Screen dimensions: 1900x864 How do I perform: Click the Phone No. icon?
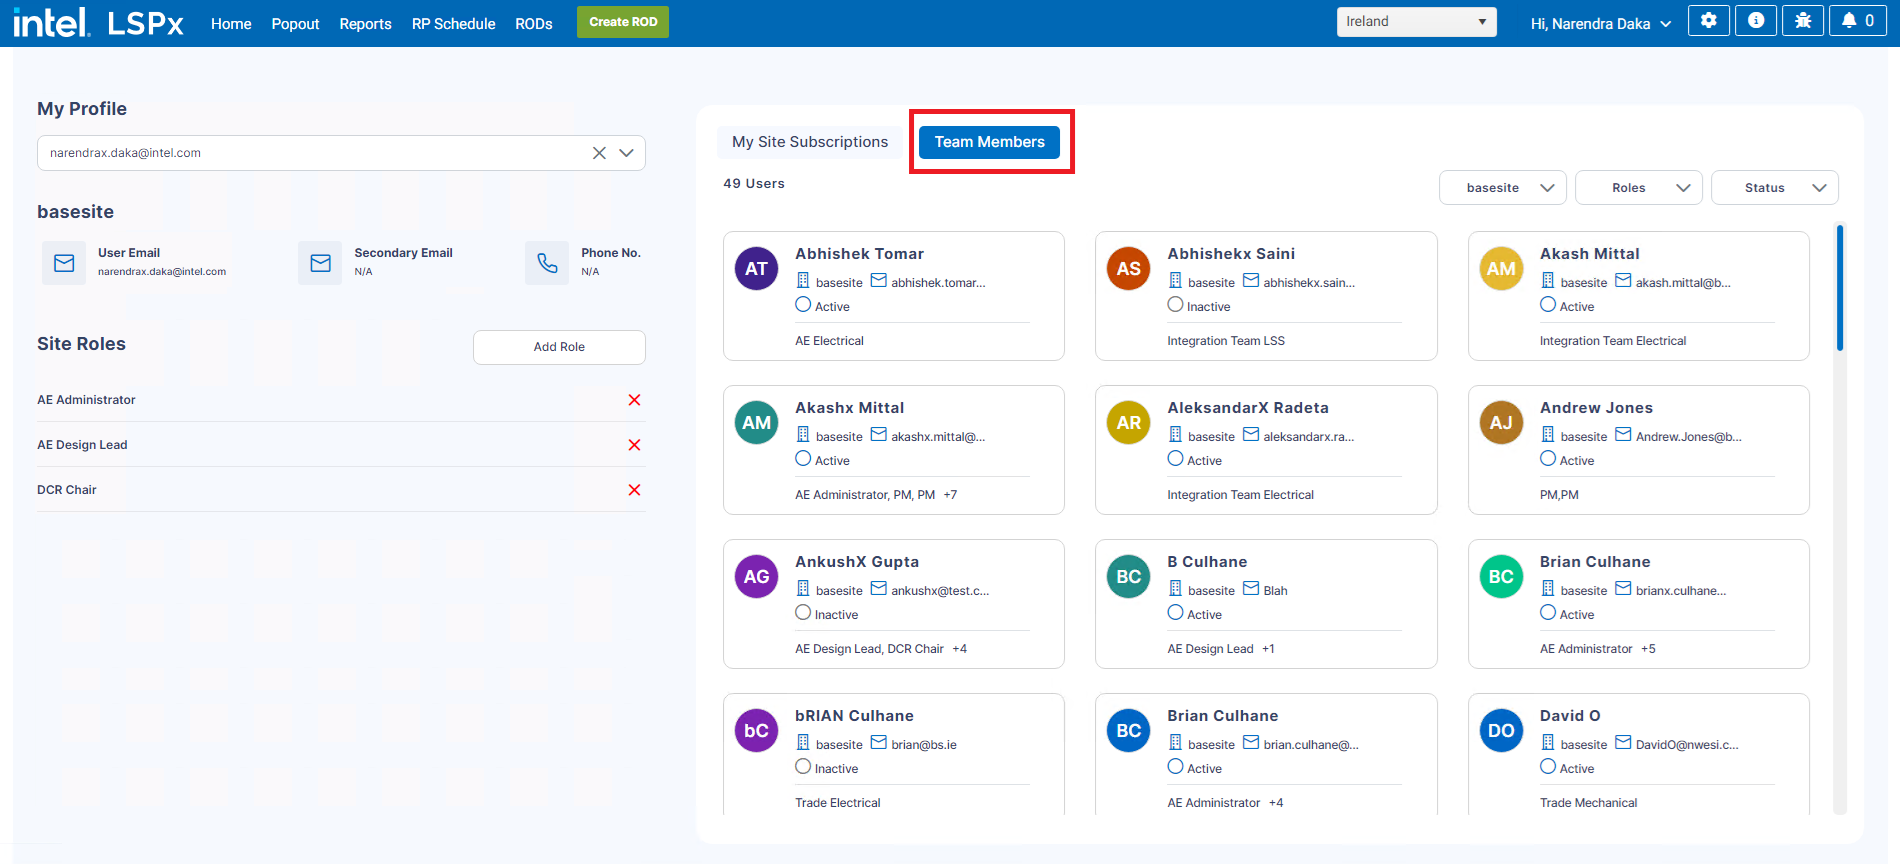tap(547, 263)
